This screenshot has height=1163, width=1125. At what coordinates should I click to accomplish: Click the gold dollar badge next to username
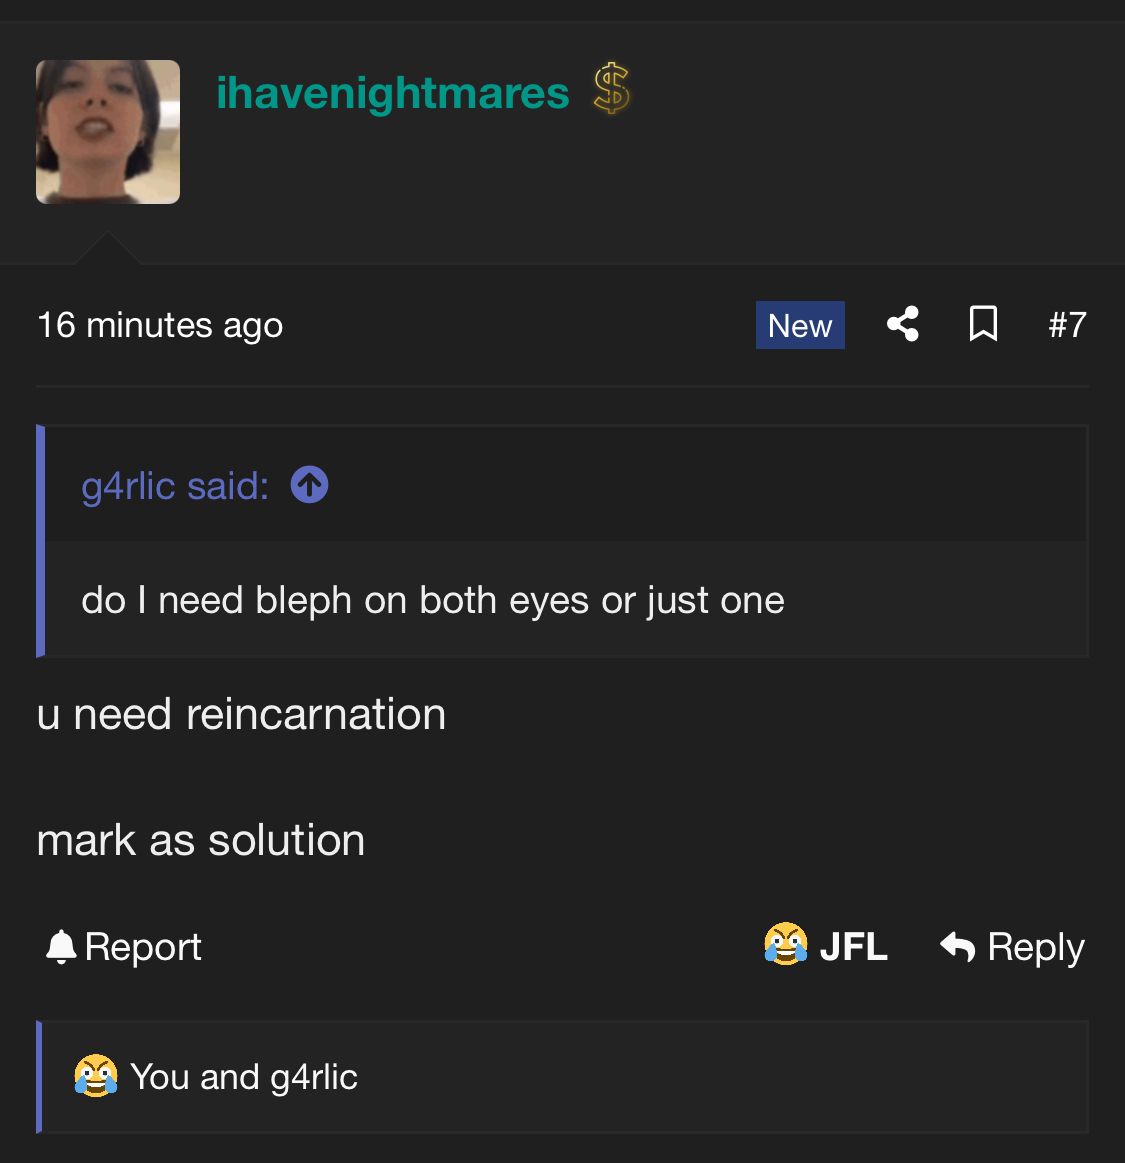[x=611, y=89]
